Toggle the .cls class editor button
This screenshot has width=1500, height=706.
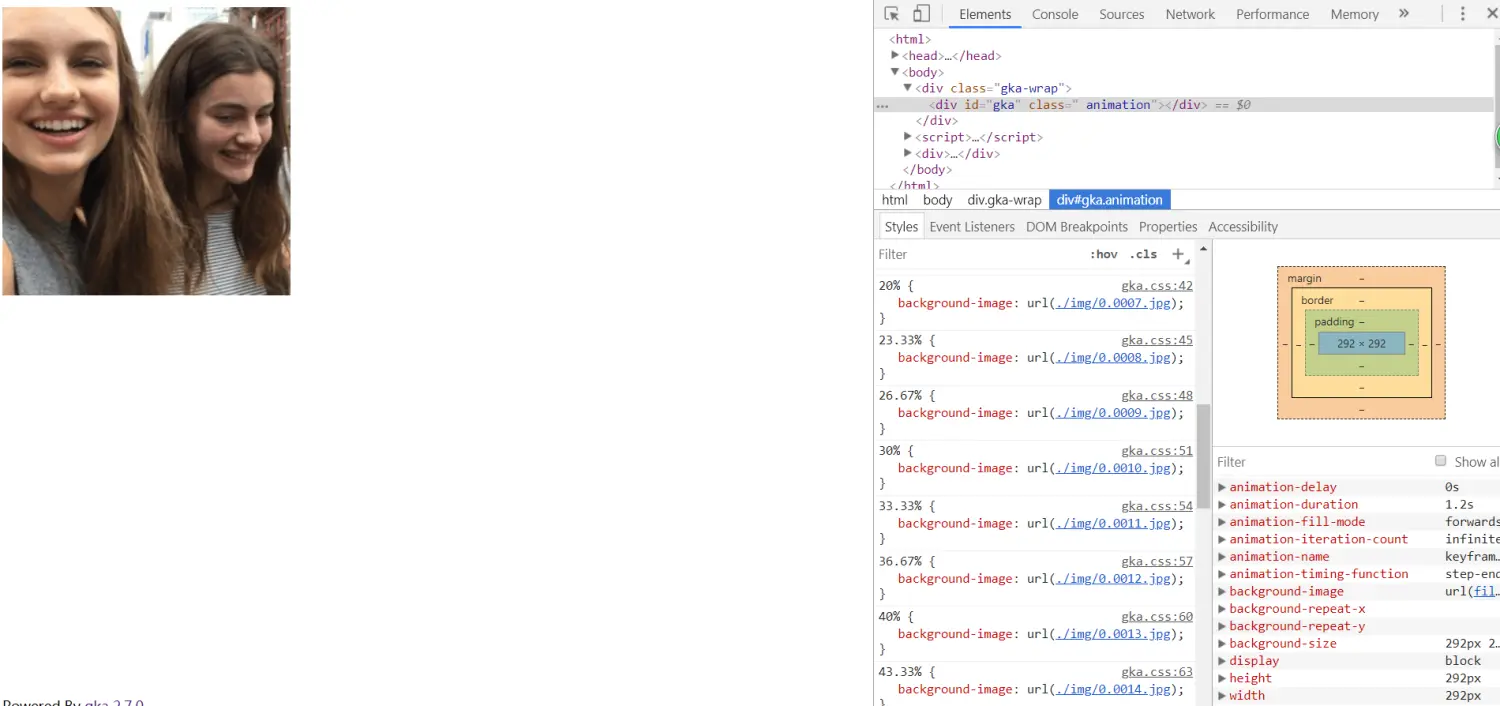tap(1144, 254)
